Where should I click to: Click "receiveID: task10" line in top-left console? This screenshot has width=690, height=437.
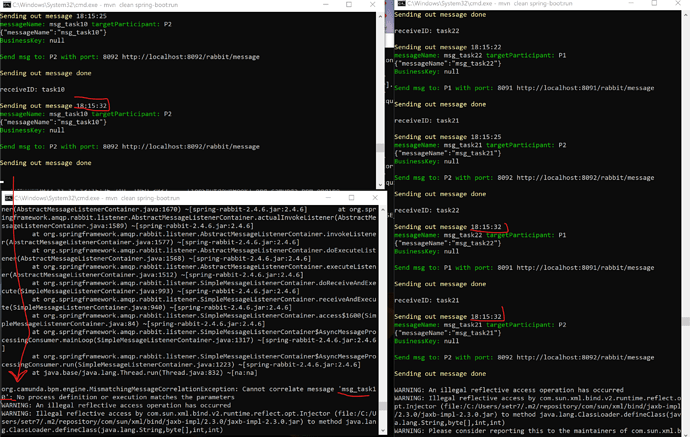(x=33, y=90)
